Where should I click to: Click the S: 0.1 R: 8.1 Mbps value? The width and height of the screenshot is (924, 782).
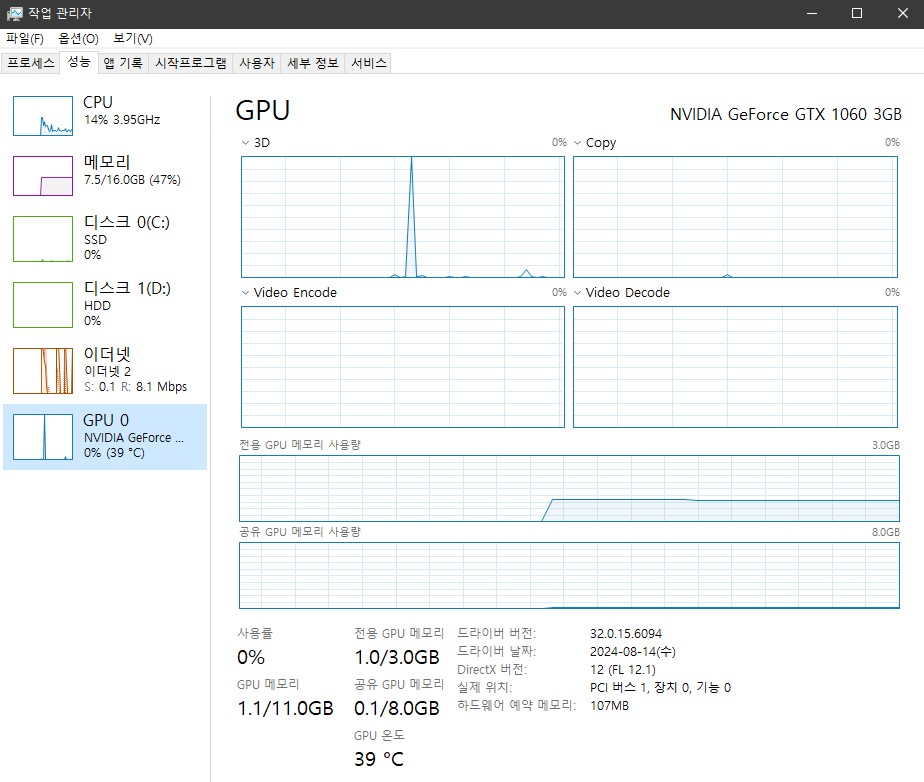(136, 387)
